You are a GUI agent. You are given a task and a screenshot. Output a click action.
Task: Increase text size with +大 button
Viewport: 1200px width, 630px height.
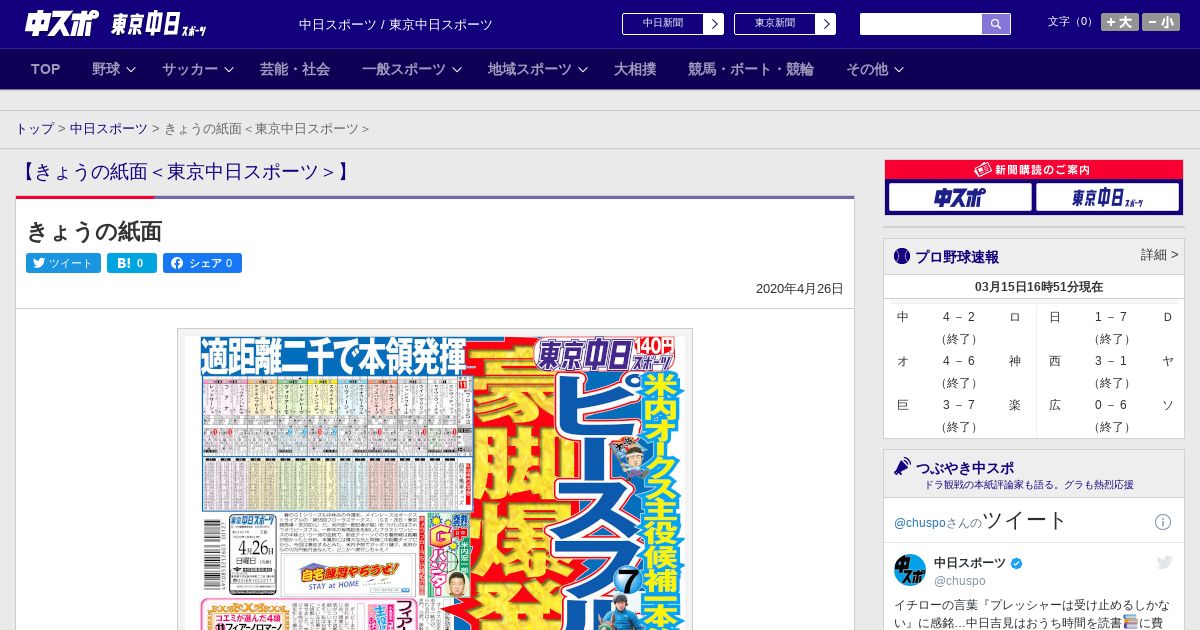1120,22
